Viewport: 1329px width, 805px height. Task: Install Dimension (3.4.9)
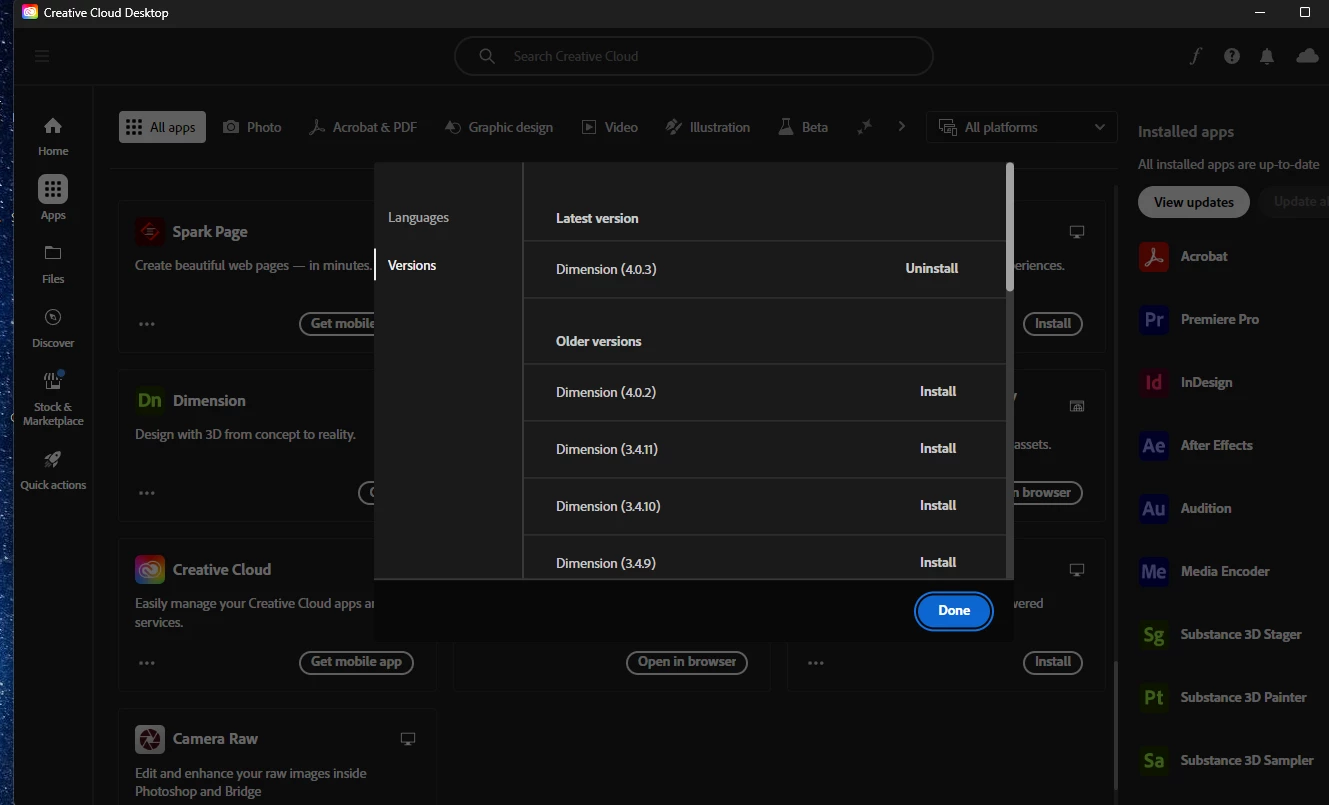coord(938,562)
